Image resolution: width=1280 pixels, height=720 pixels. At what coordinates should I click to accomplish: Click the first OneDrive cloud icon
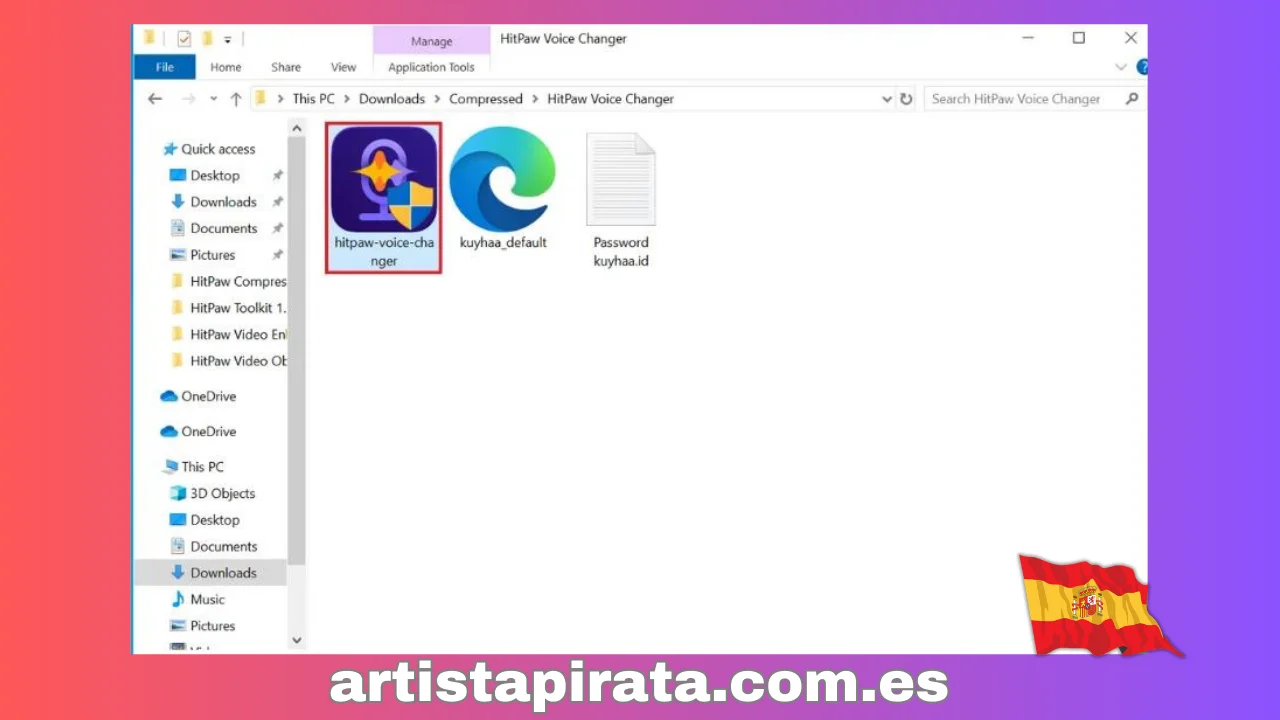point(169,396)
